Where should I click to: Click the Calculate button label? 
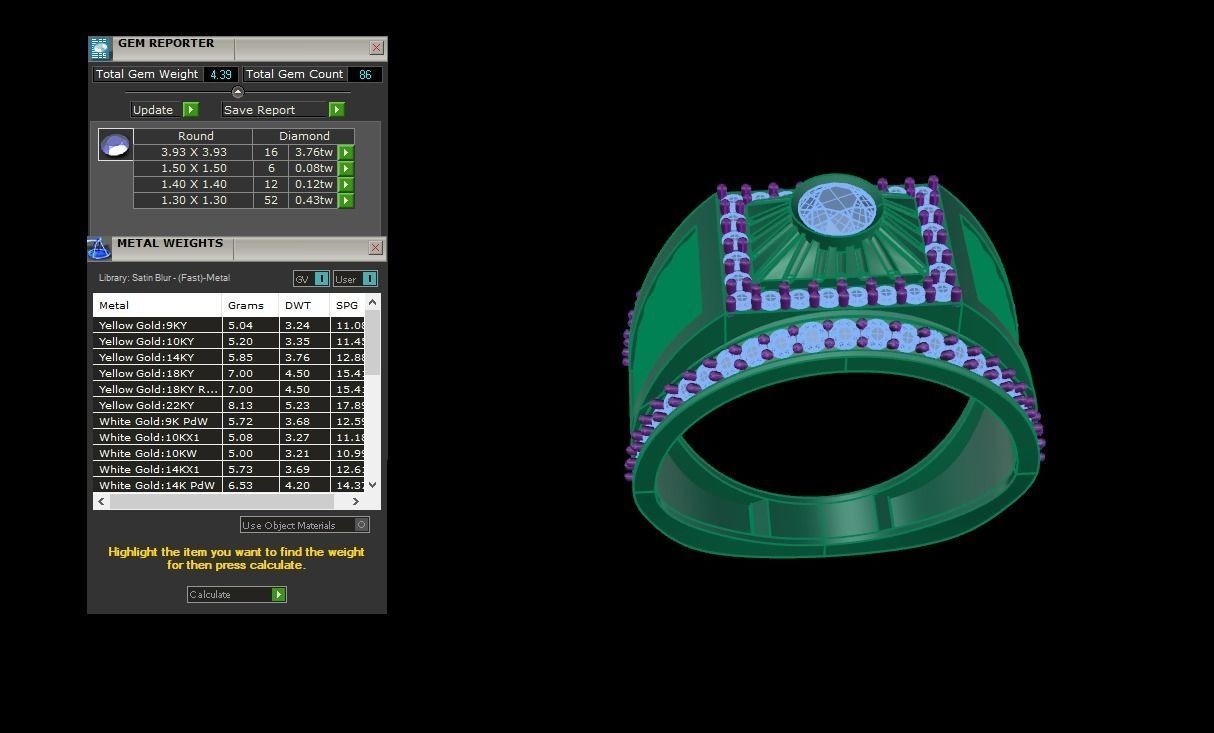210,595
